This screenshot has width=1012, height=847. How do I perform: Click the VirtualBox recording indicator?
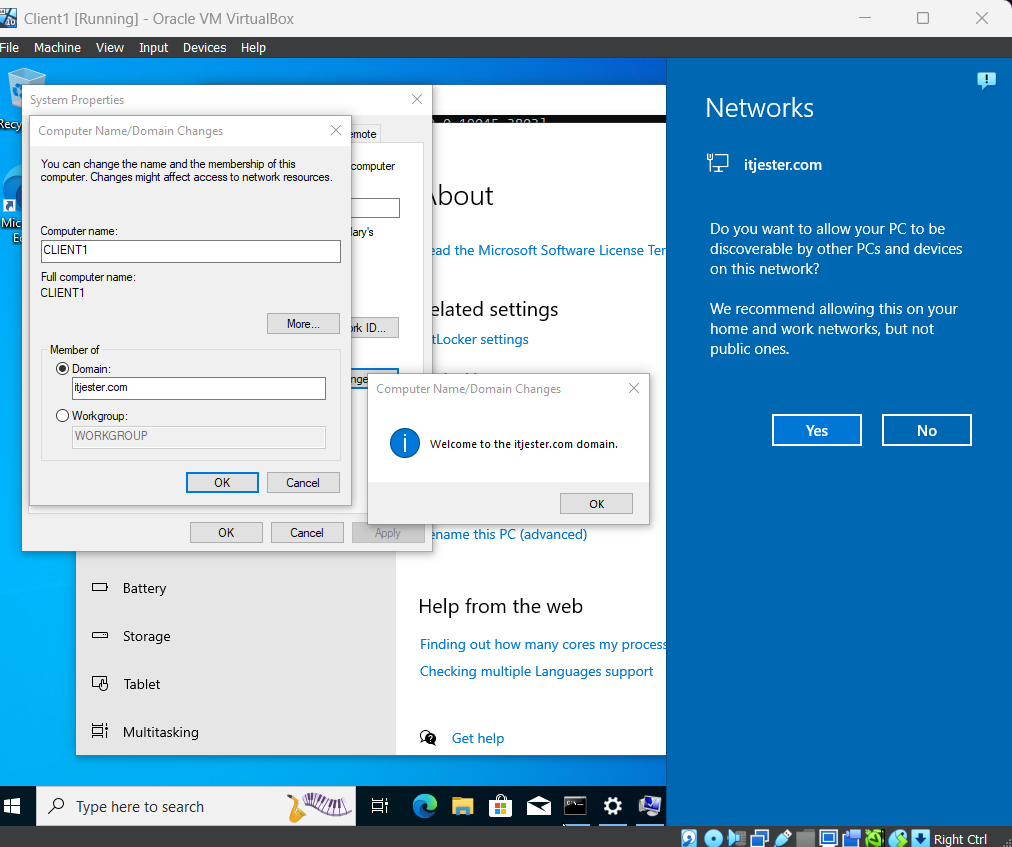pos(851,838)
